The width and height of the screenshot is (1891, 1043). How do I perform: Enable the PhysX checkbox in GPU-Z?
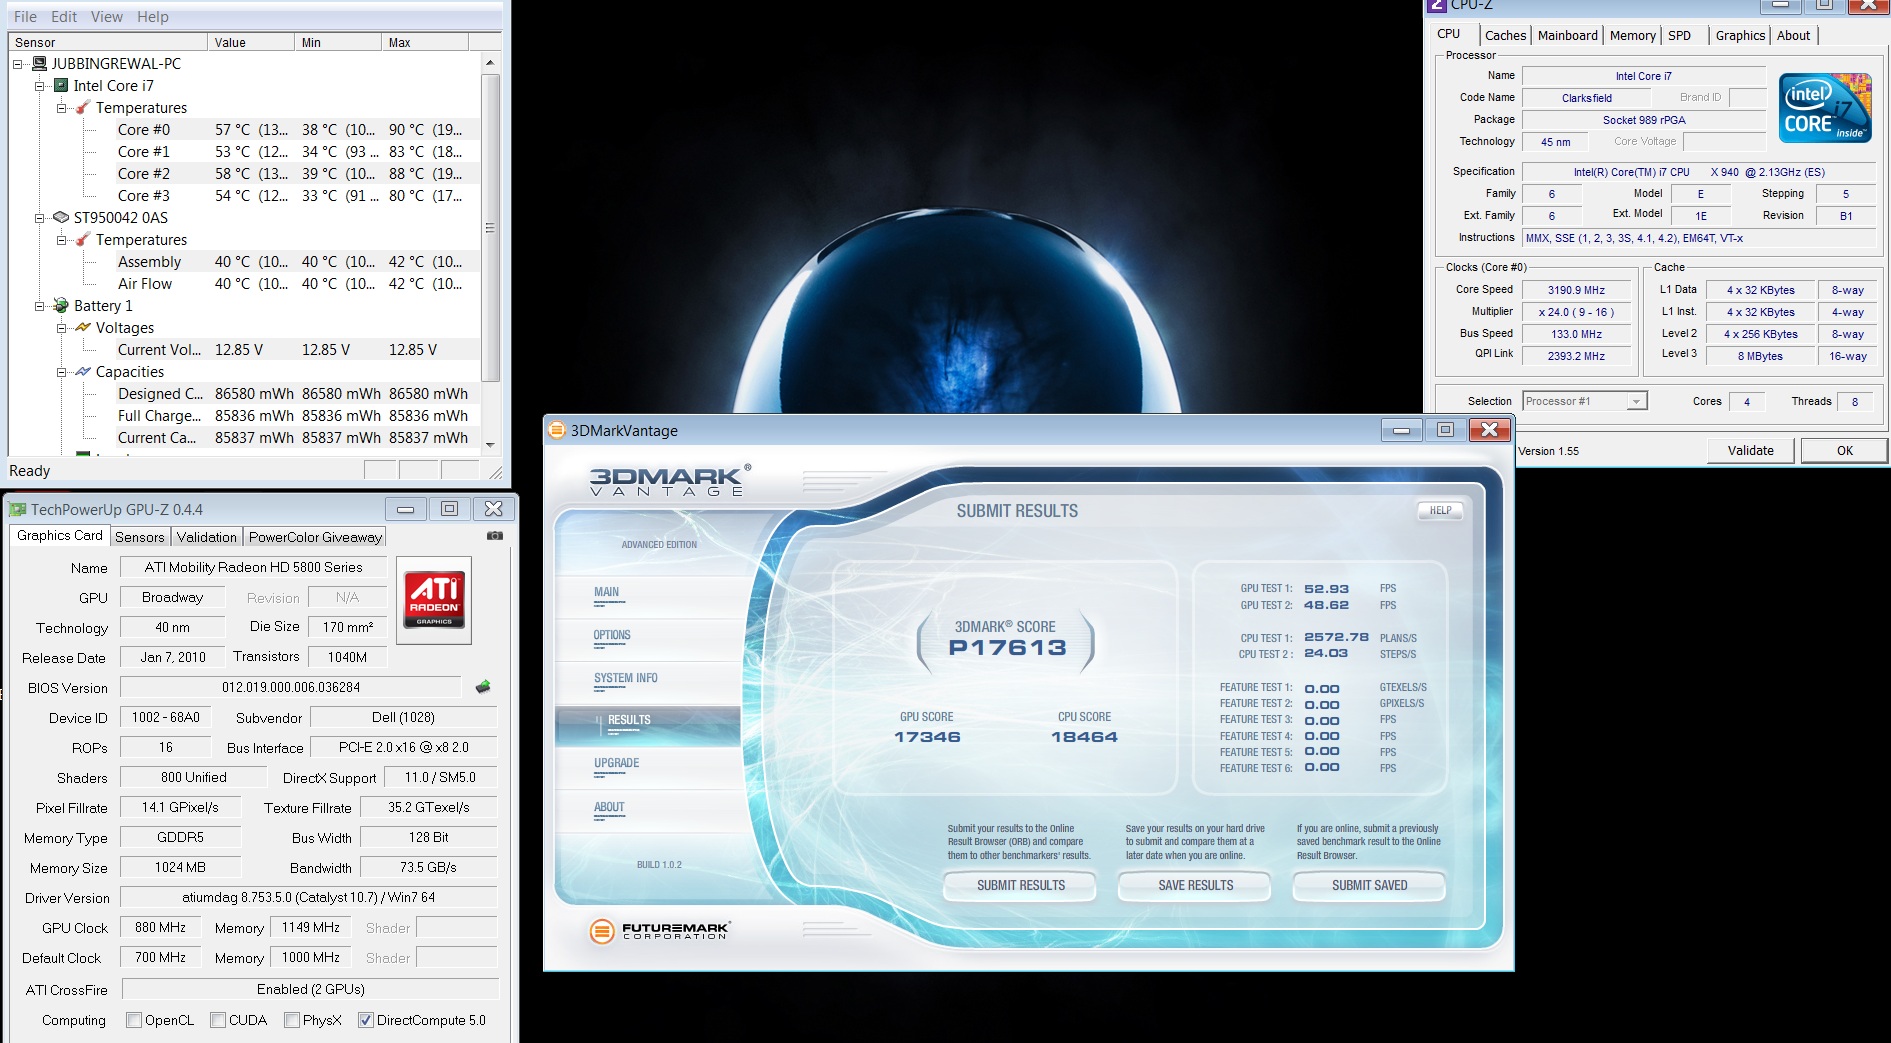point(292,1020)
